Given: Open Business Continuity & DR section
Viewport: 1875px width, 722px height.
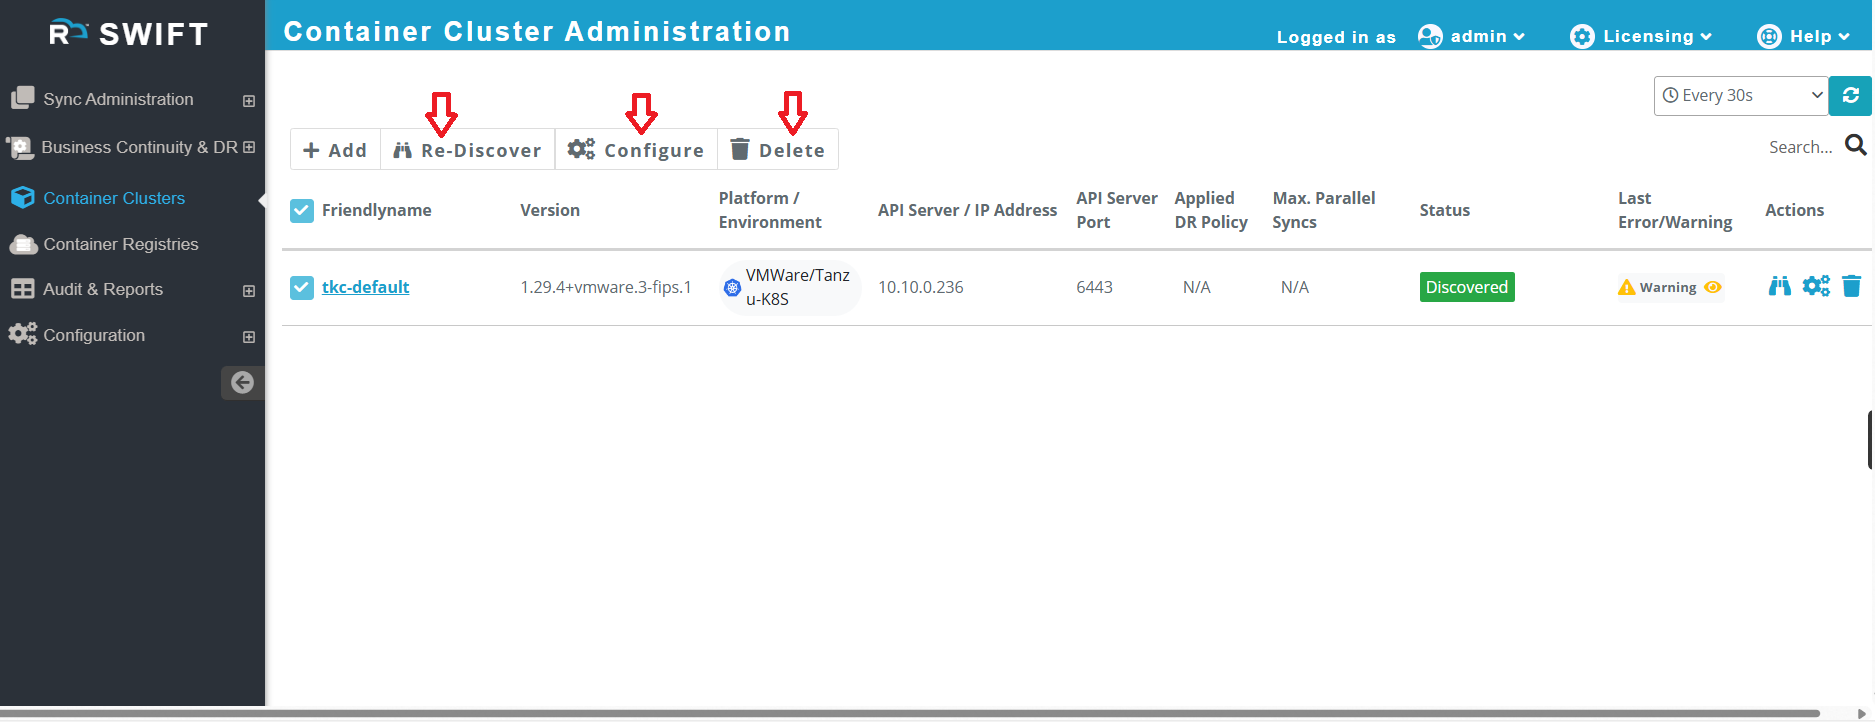Looking at the screenshot, I should 139,147.
